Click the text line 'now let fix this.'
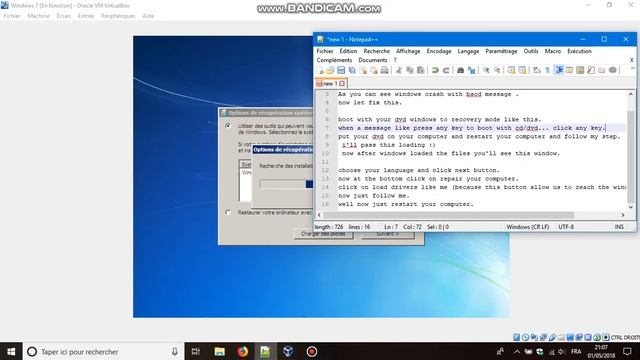 [370, 102]
